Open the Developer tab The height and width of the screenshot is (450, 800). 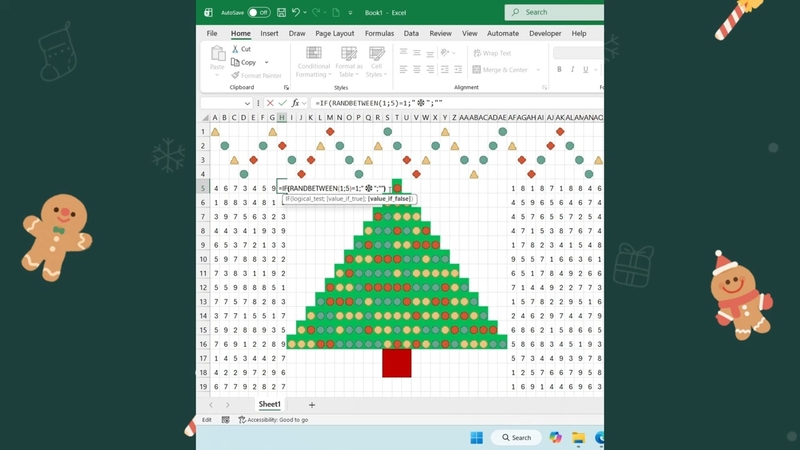click(x=545, y=33)
